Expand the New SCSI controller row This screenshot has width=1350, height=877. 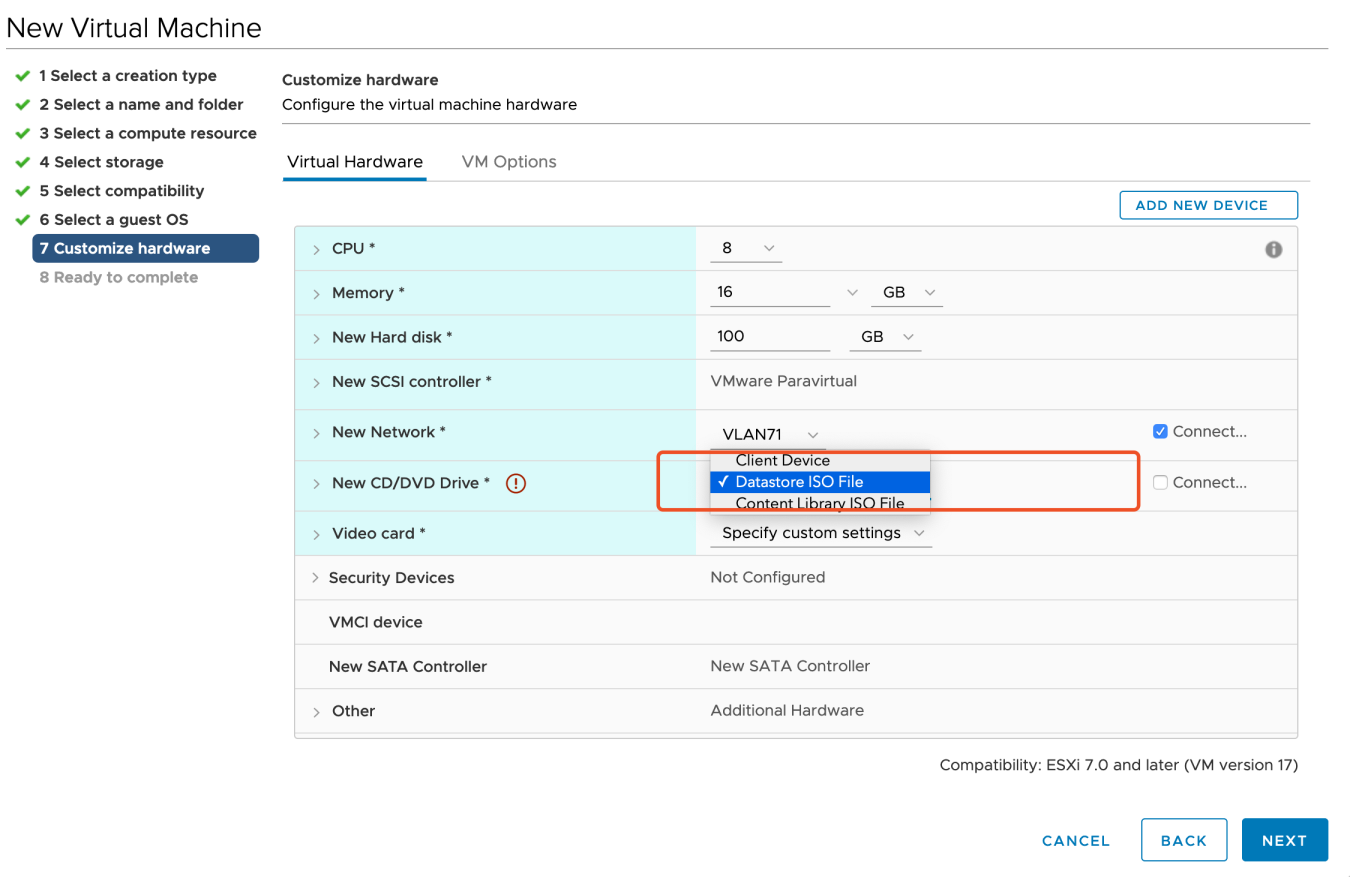click(316, 381)
